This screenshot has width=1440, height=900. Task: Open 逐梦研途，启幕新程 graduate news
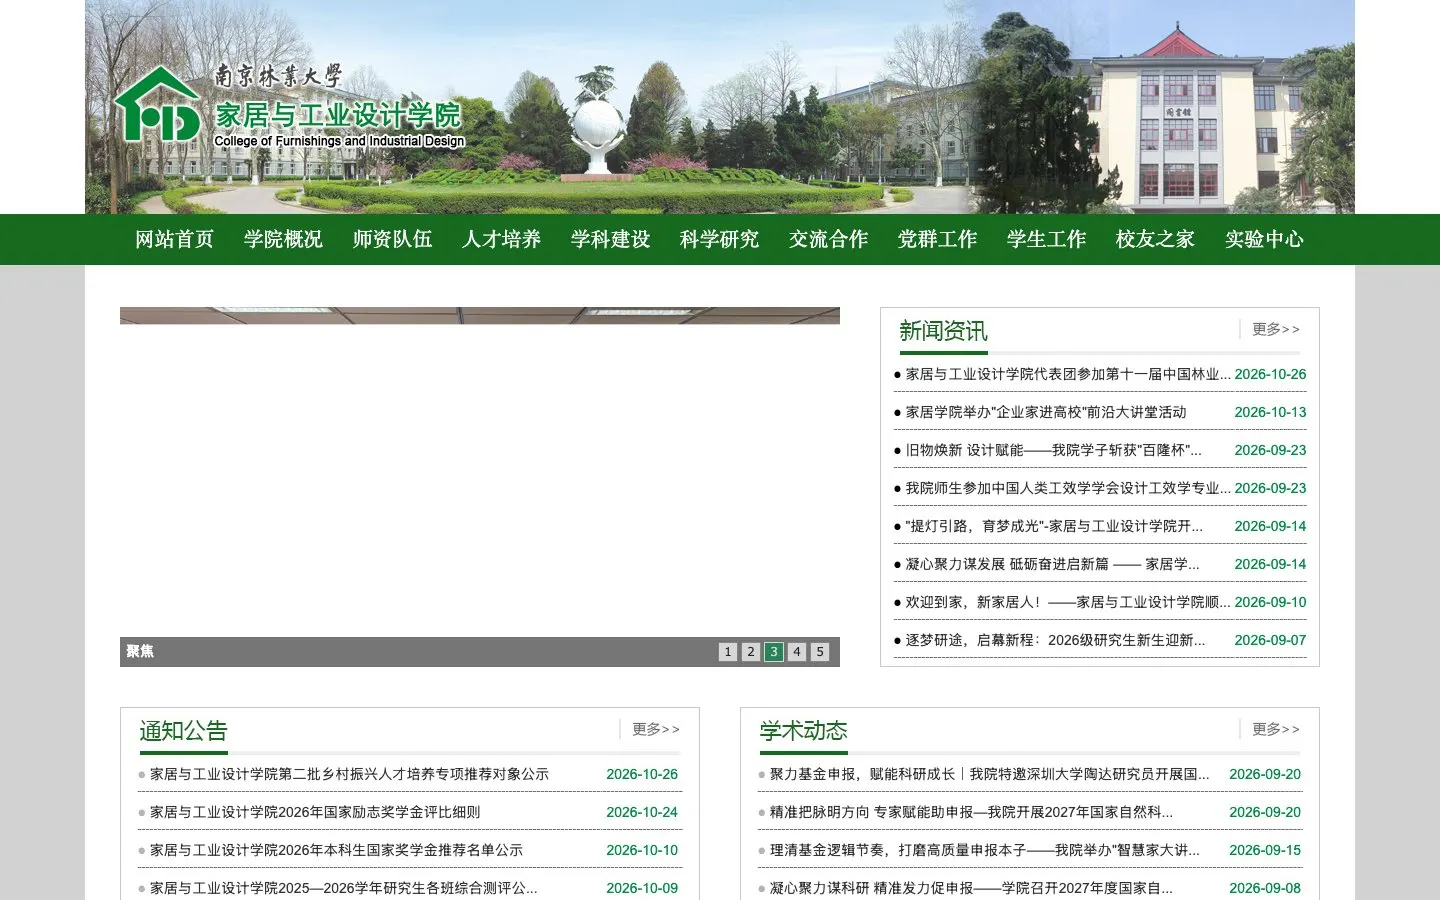pyautogui.click(x=1055, y=640)
